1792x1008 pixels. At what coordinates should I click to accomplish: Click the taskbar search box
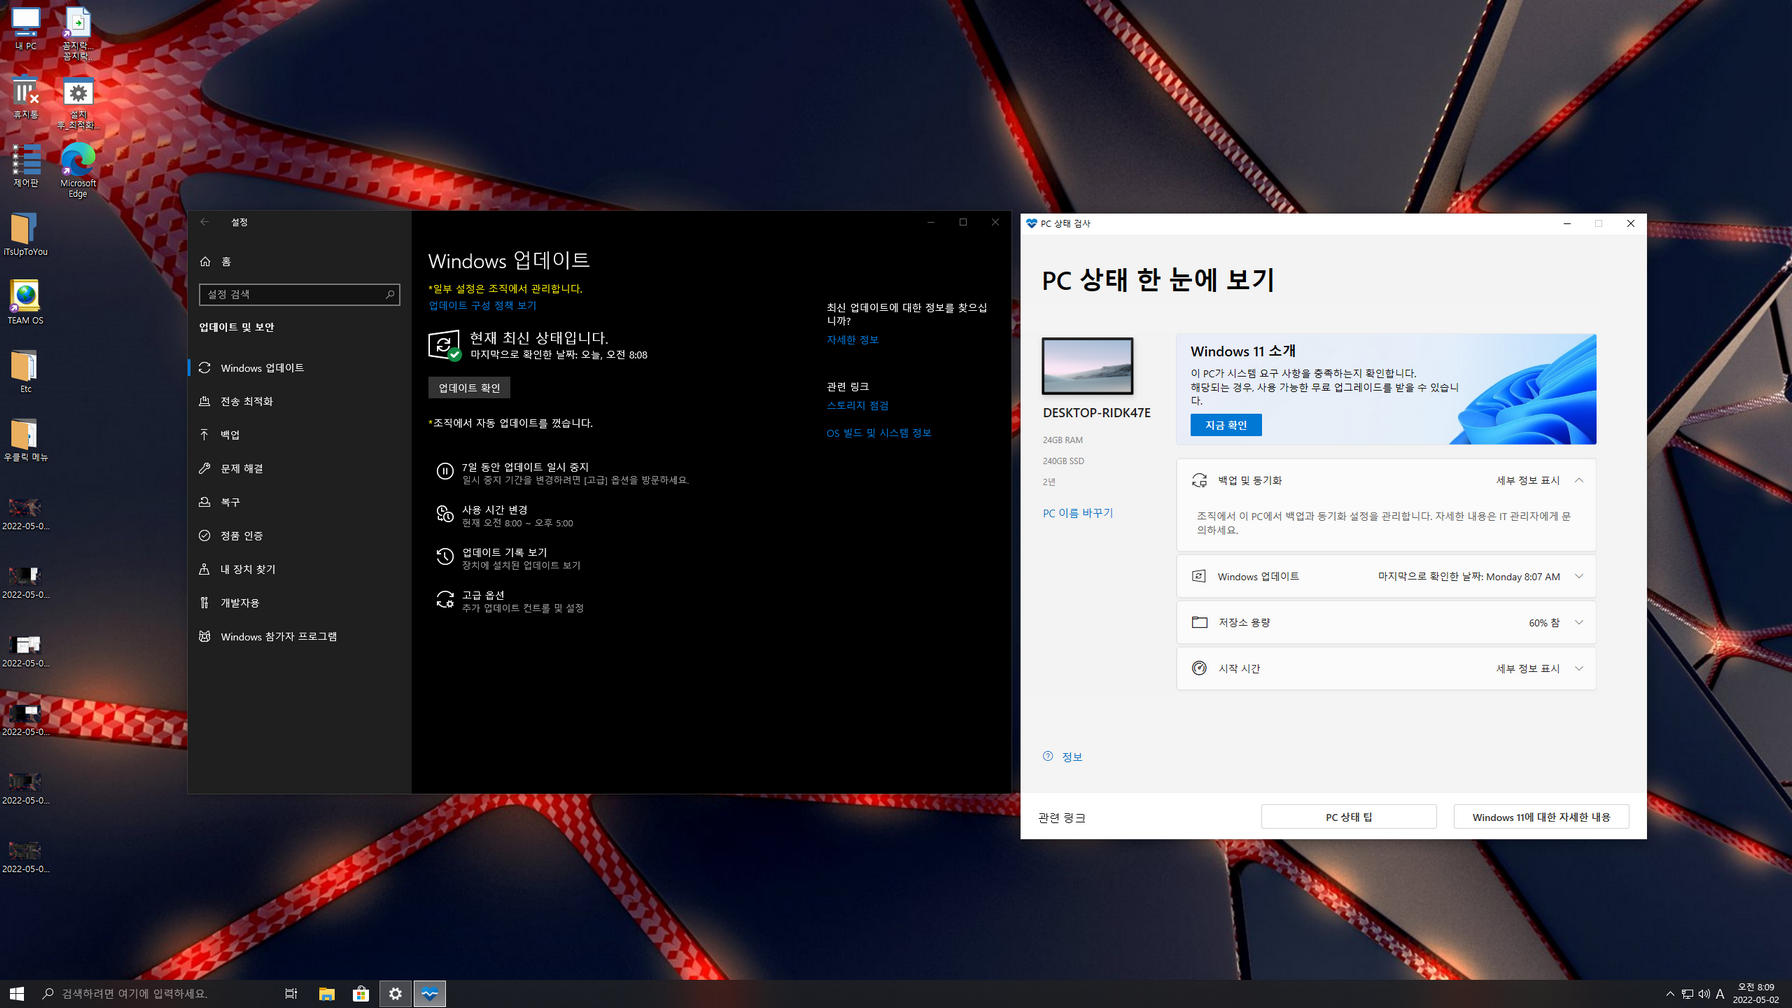coord(155,994)
